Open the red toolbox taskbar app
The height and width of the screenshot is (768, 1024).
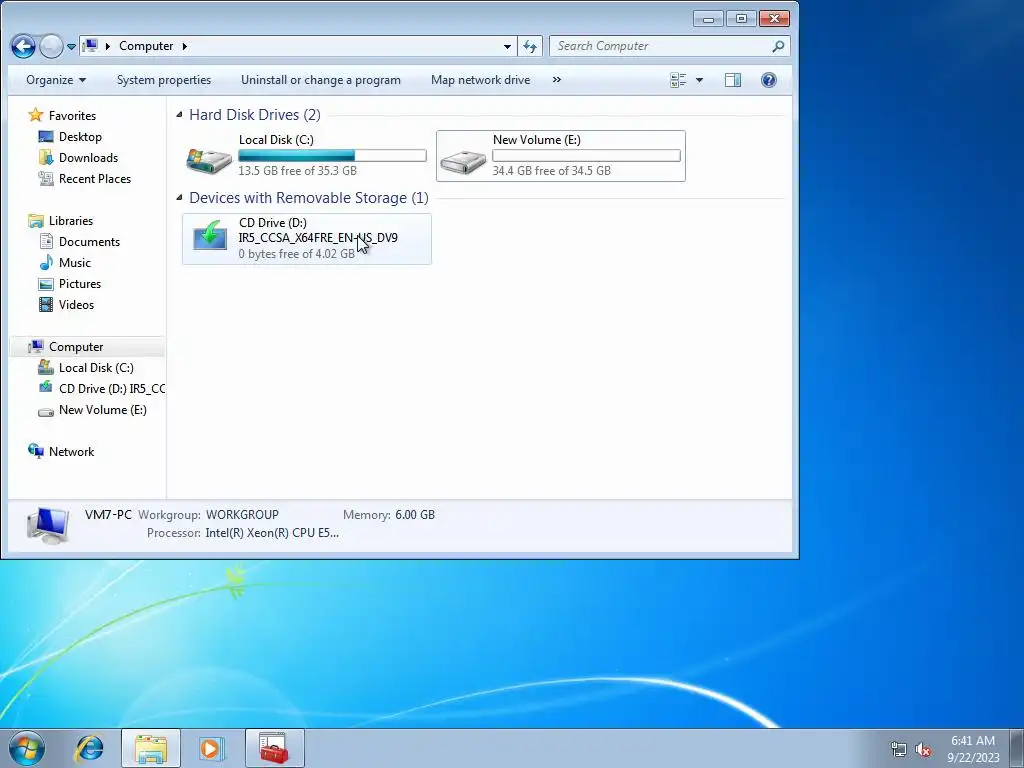point(274,748)
